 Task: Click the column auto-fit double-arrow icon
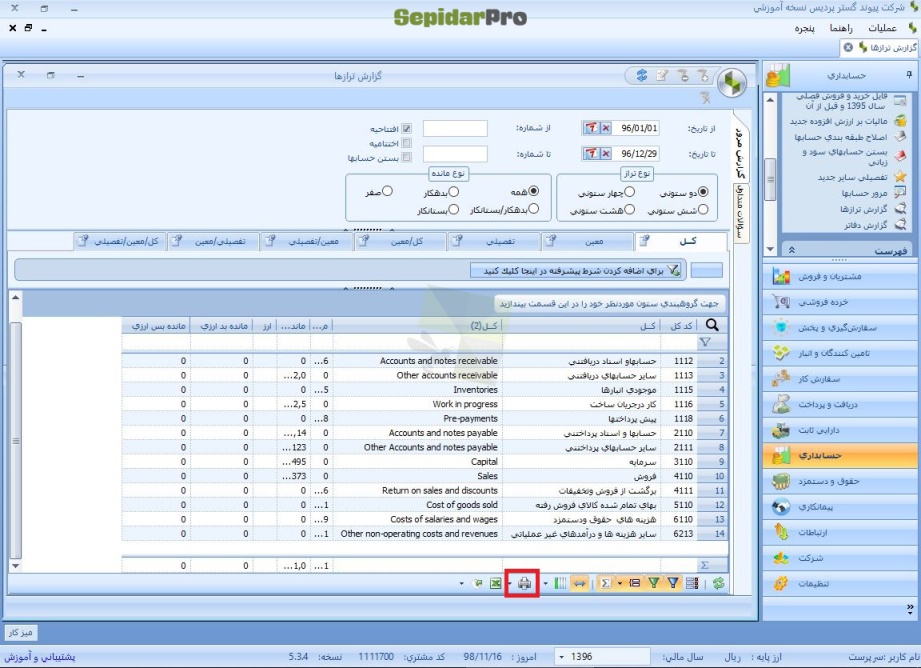[580, 583]
